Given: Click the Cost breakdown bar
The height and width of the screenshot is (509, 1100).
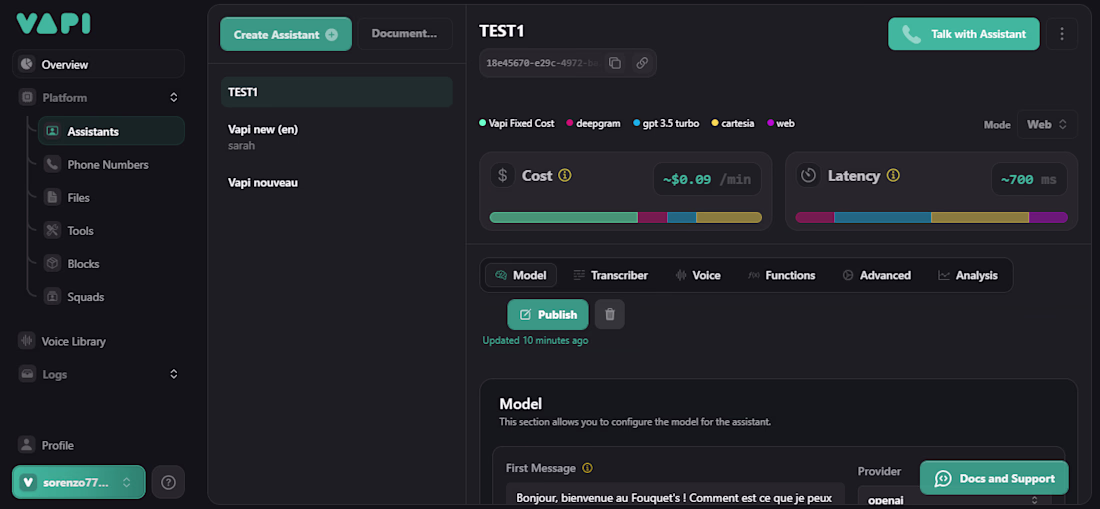Looking at the screenshot, I should point(626,217).
